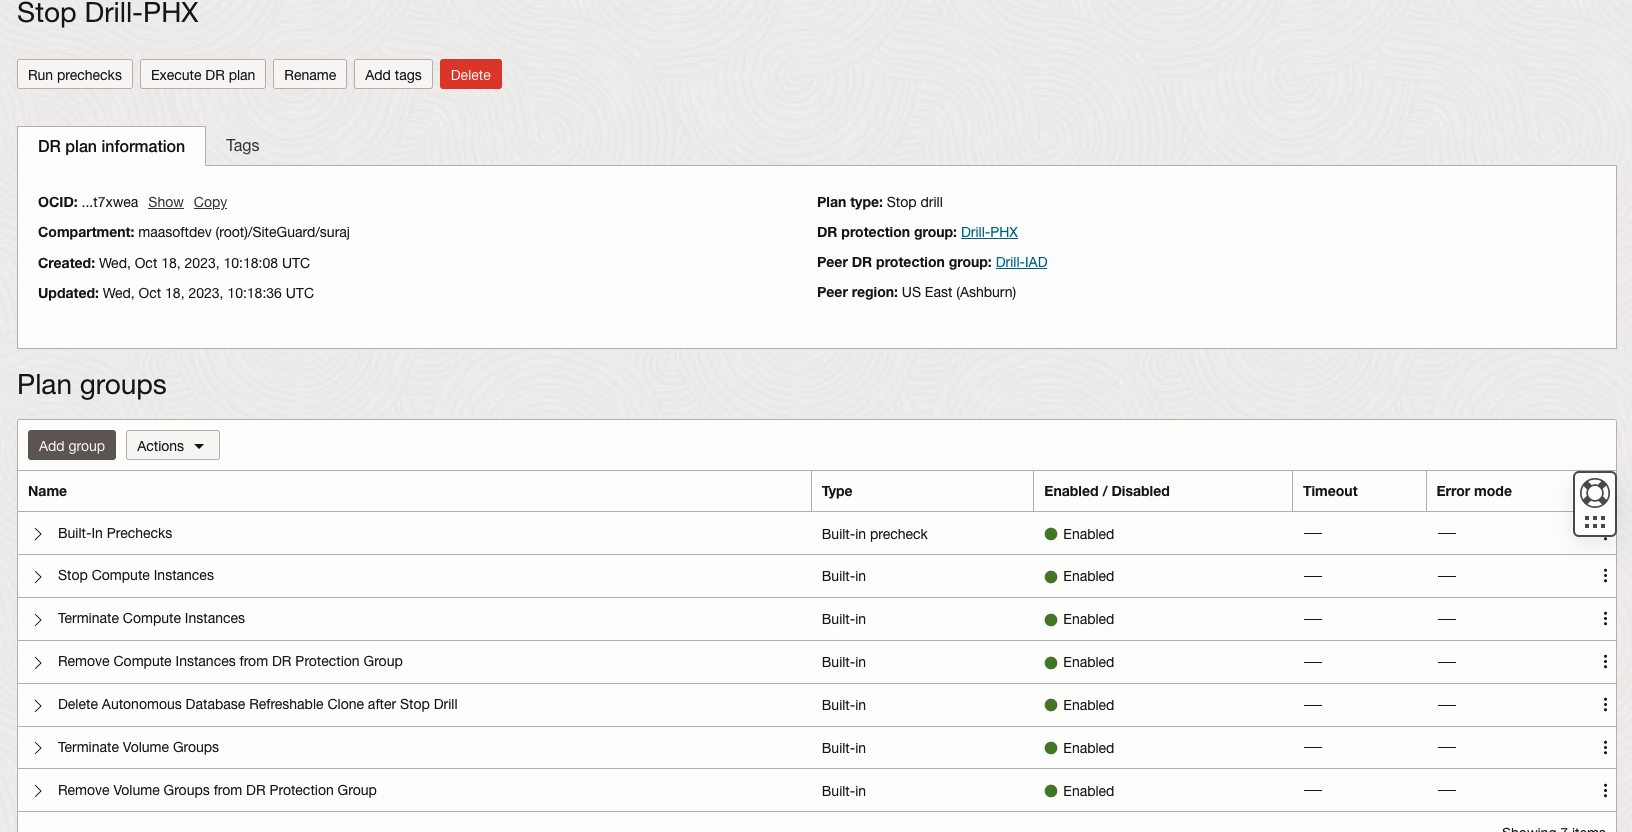The image size is (1632, 832).
Task: Click the Add group button
Action: coord(72,446)
